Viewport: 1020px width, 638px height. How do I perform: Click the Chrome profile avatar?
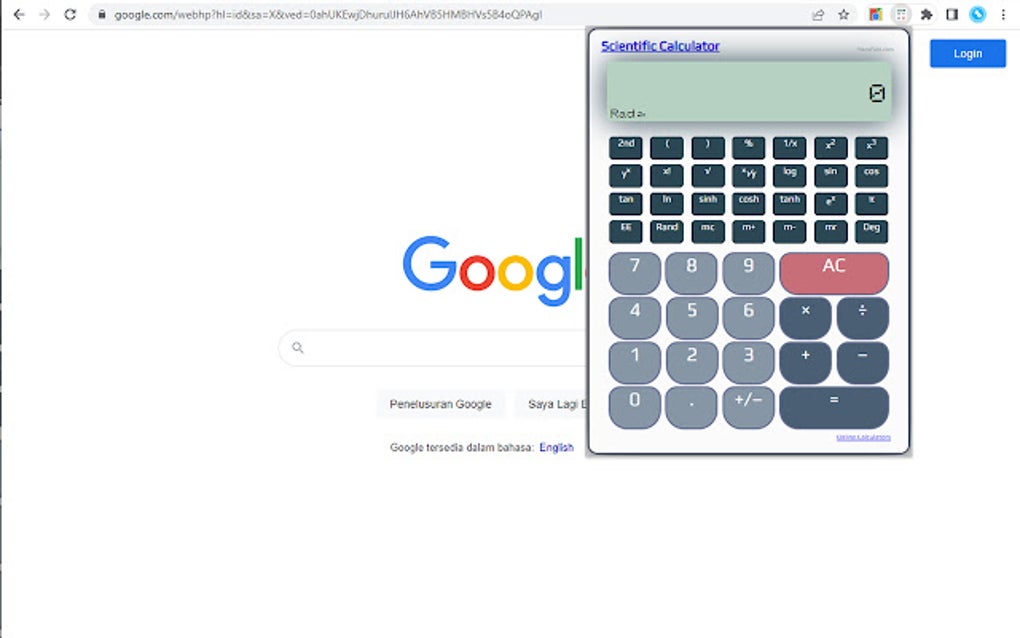[x=978, y=14]
